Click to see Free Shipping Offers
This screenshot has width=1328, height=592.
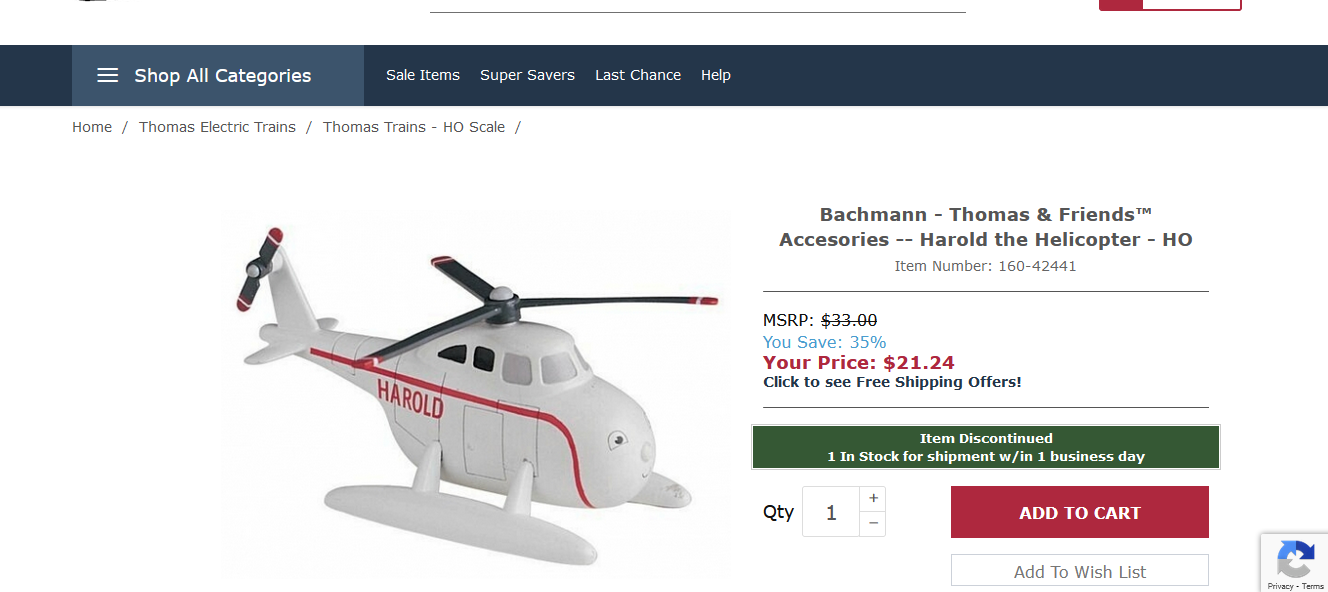pos(892,382)
